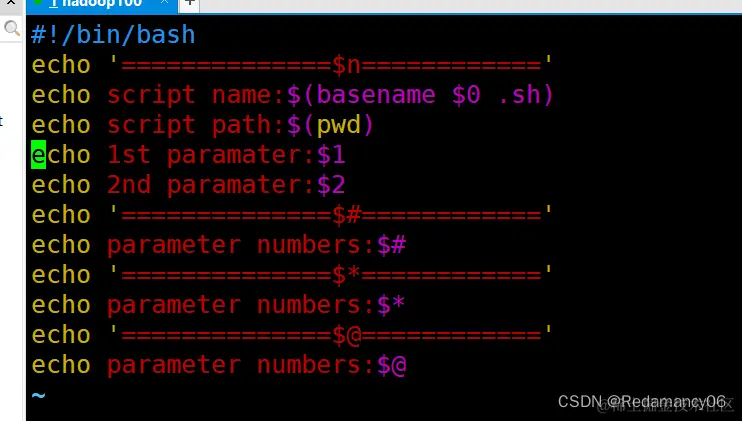Click the 'parameter numbers:$#' line

click(x=218, y=245)
